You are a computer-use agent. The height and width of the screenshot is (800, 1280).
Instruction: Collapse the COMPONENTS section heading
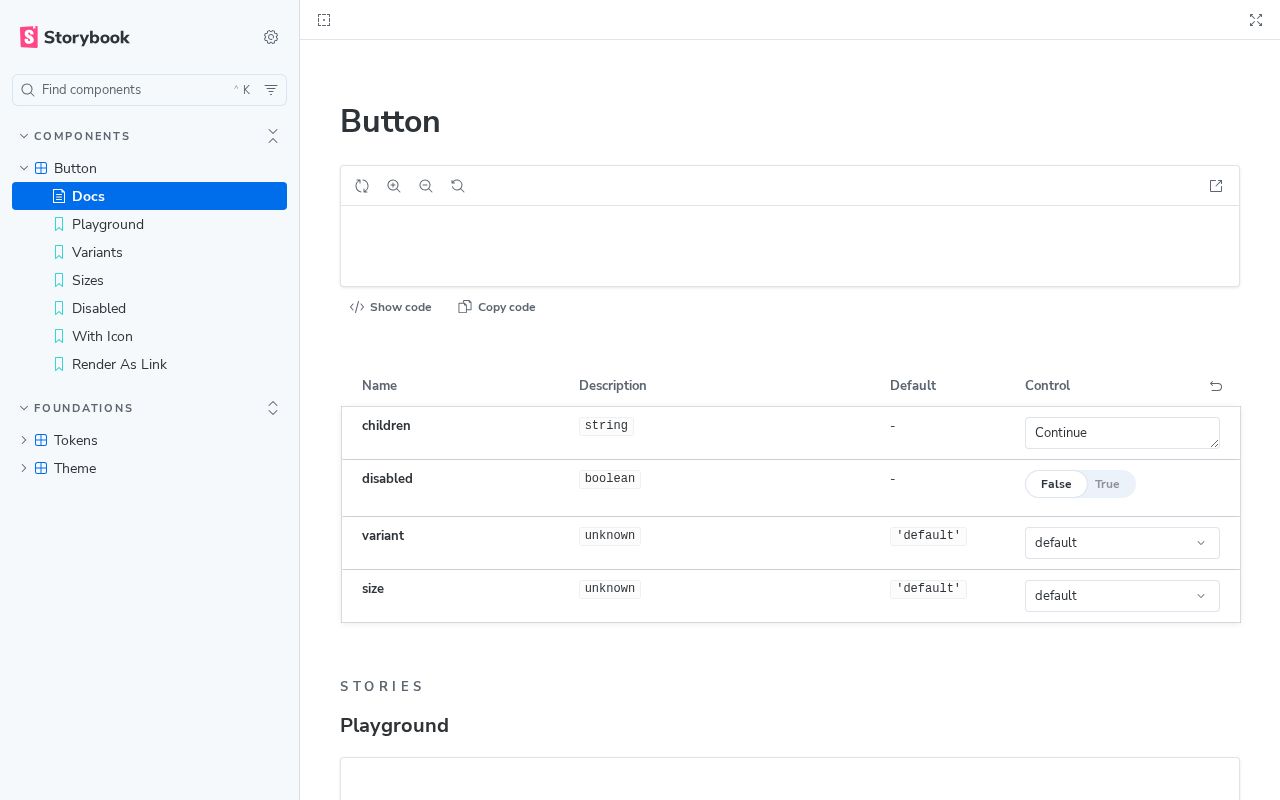75,136
